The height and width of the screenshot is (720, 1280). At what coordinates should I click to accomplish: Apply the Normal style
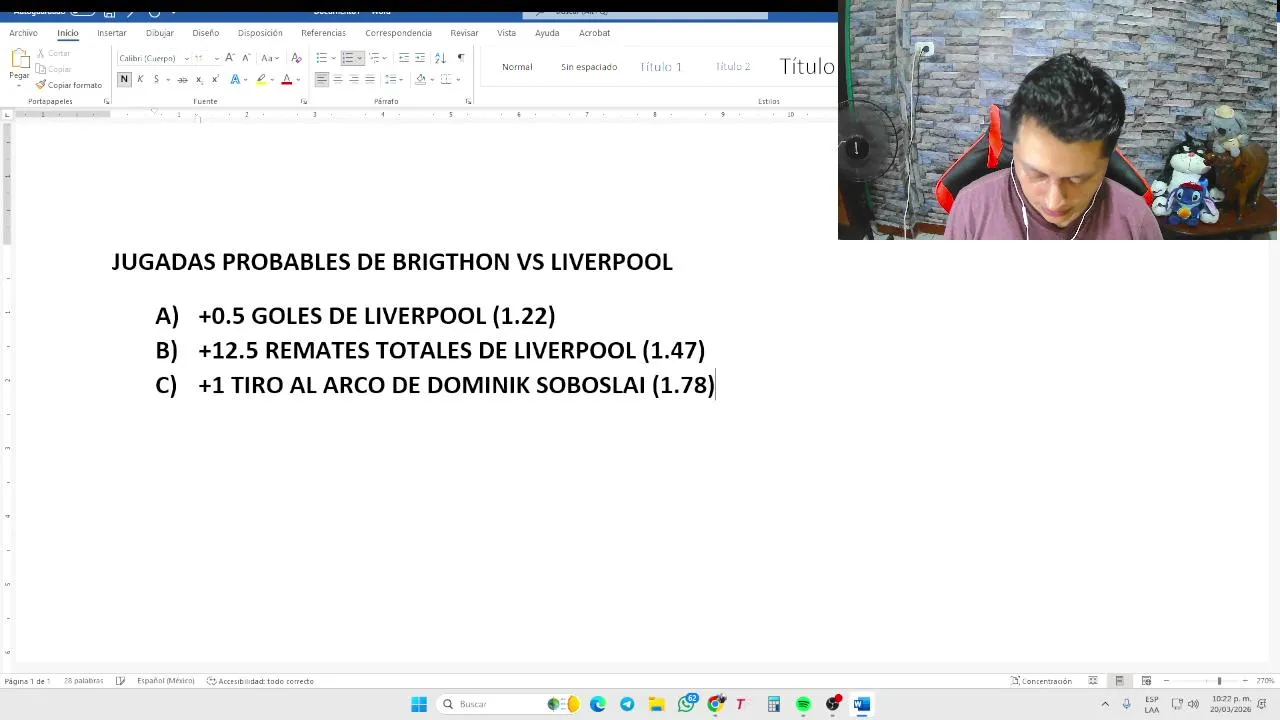click(x=517, y=67)
